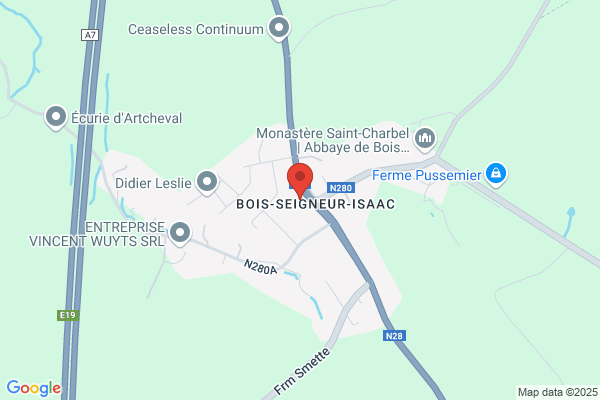Click the N280 road shield
The width and height of the screenshot is (600, 400).
pos(341,188)
